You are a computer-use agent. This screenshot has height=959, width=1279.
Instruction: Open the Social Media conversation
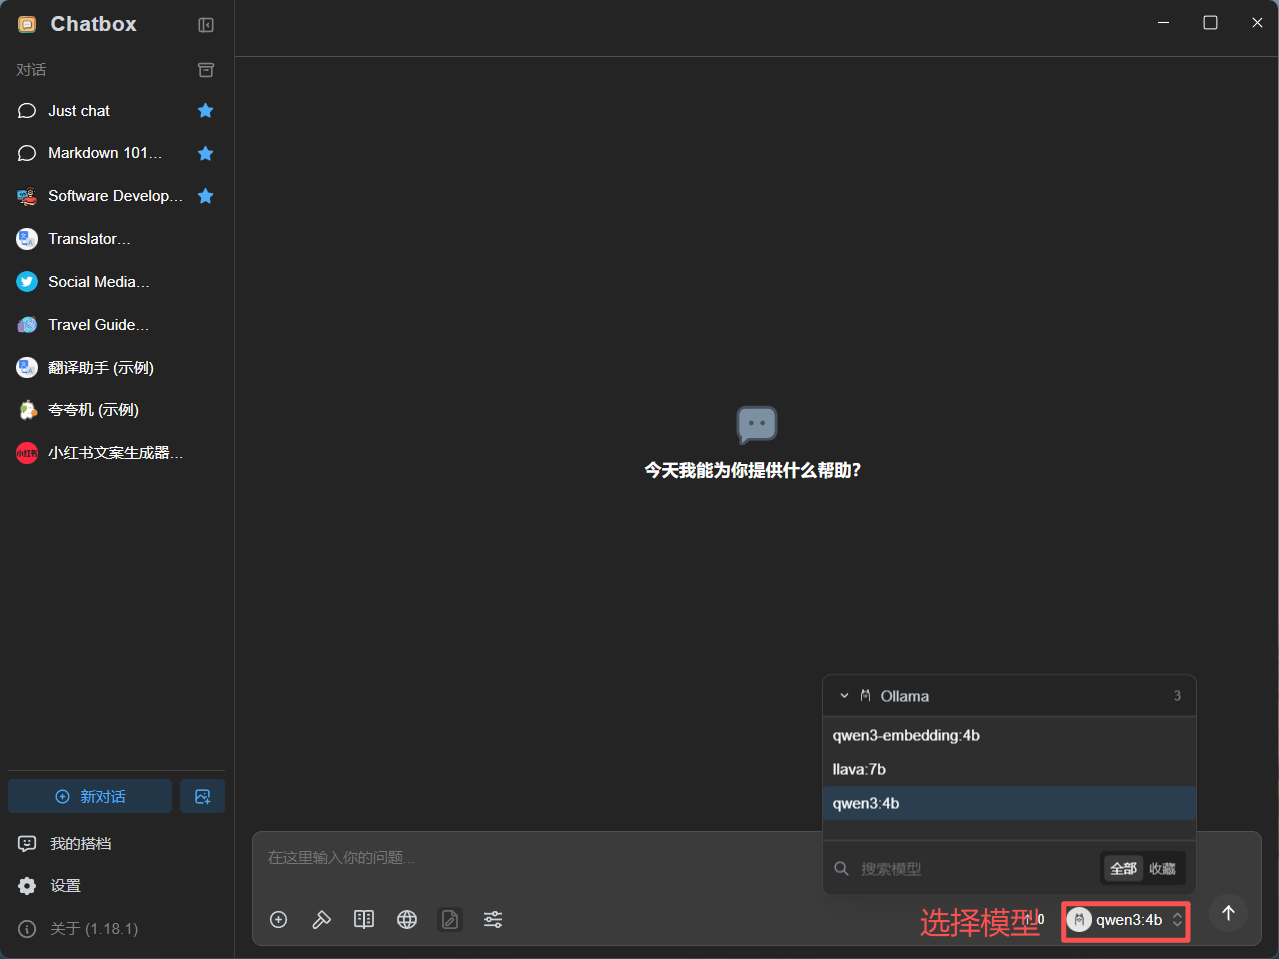pos(116,282)
